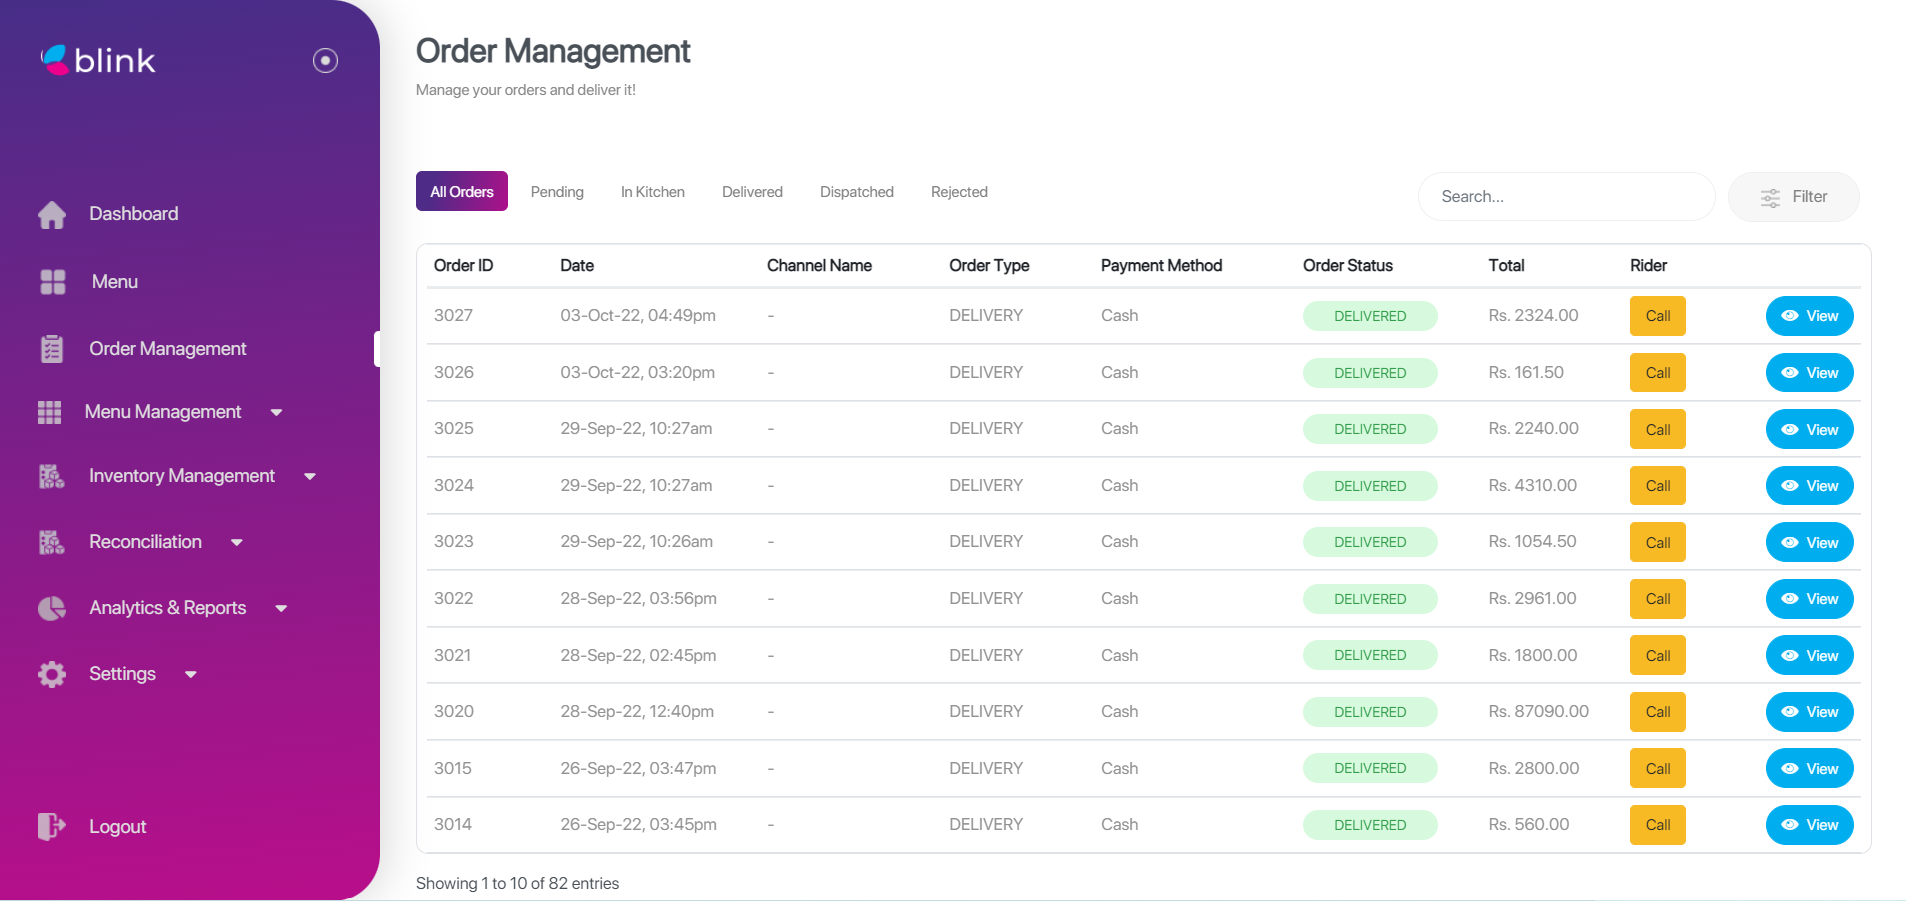Select the Analytics & Reports pie chart icon
The image size is (1906, 901).
51,608
